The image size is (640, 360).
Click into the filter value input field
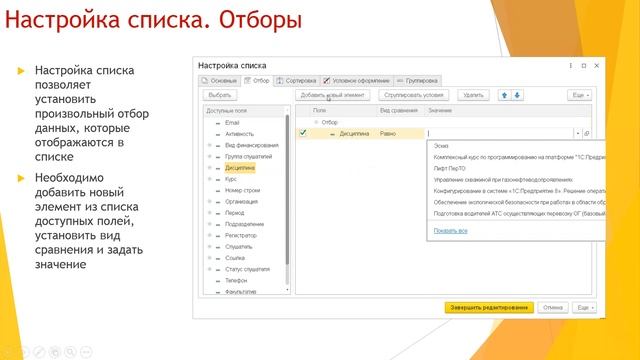click(x=500, y=133)
